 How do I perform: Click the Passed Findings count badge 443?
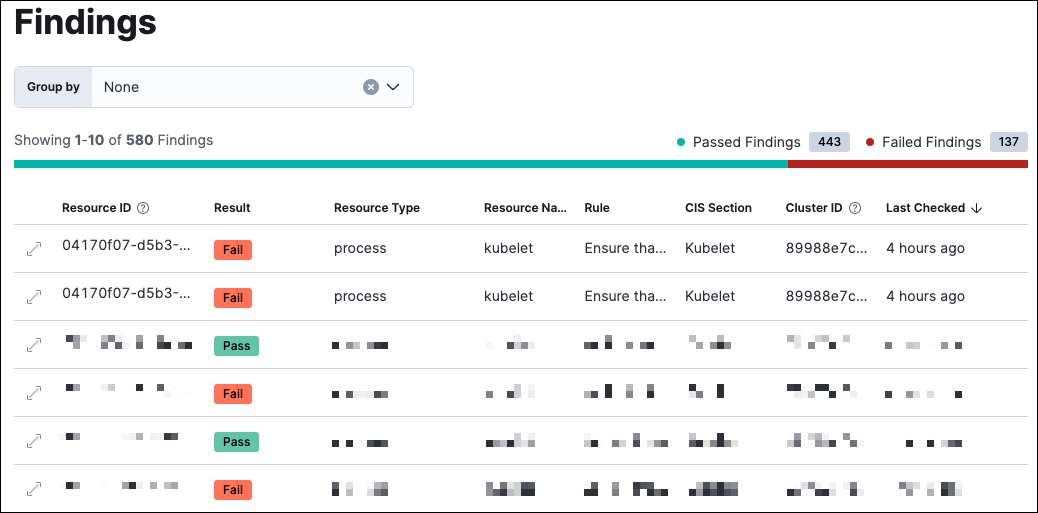pos(829,142)
